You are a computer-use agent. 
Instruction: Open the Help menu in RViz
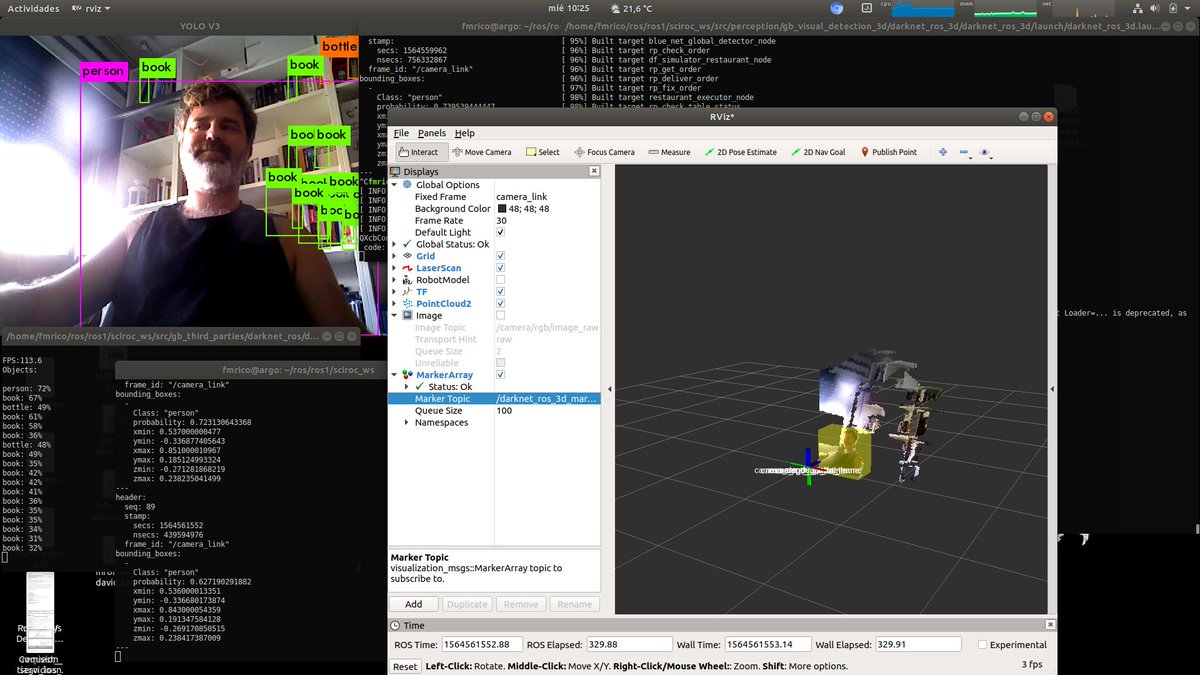point(465,133)
